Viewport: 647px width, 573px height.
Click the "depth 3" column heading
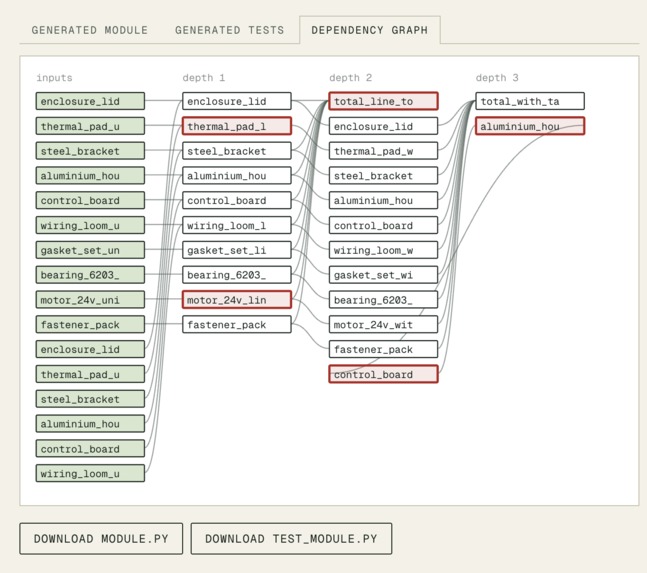(497, 78)
